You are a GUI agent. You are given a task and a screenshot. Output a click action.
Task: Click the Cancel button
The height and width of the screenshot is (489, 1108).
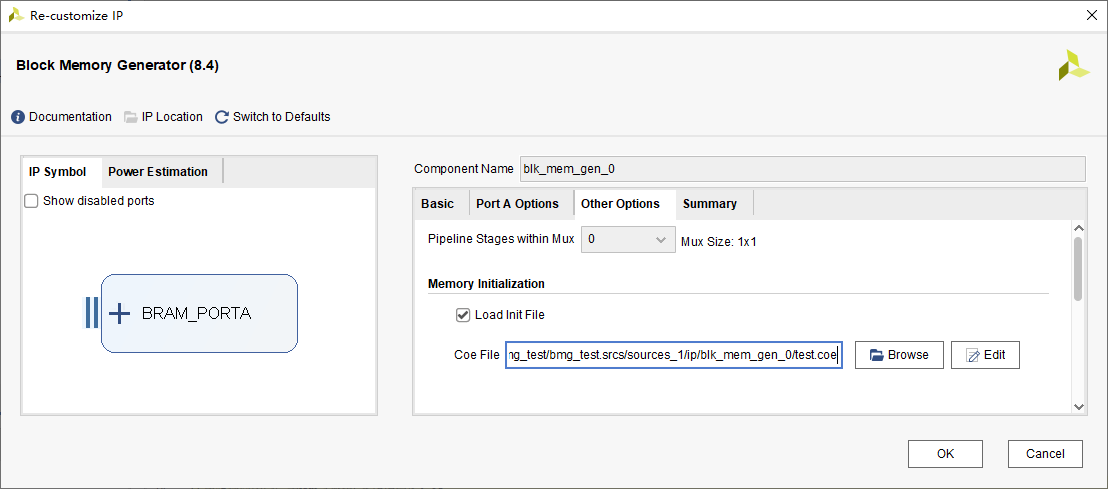click(x=1045, y=454)
